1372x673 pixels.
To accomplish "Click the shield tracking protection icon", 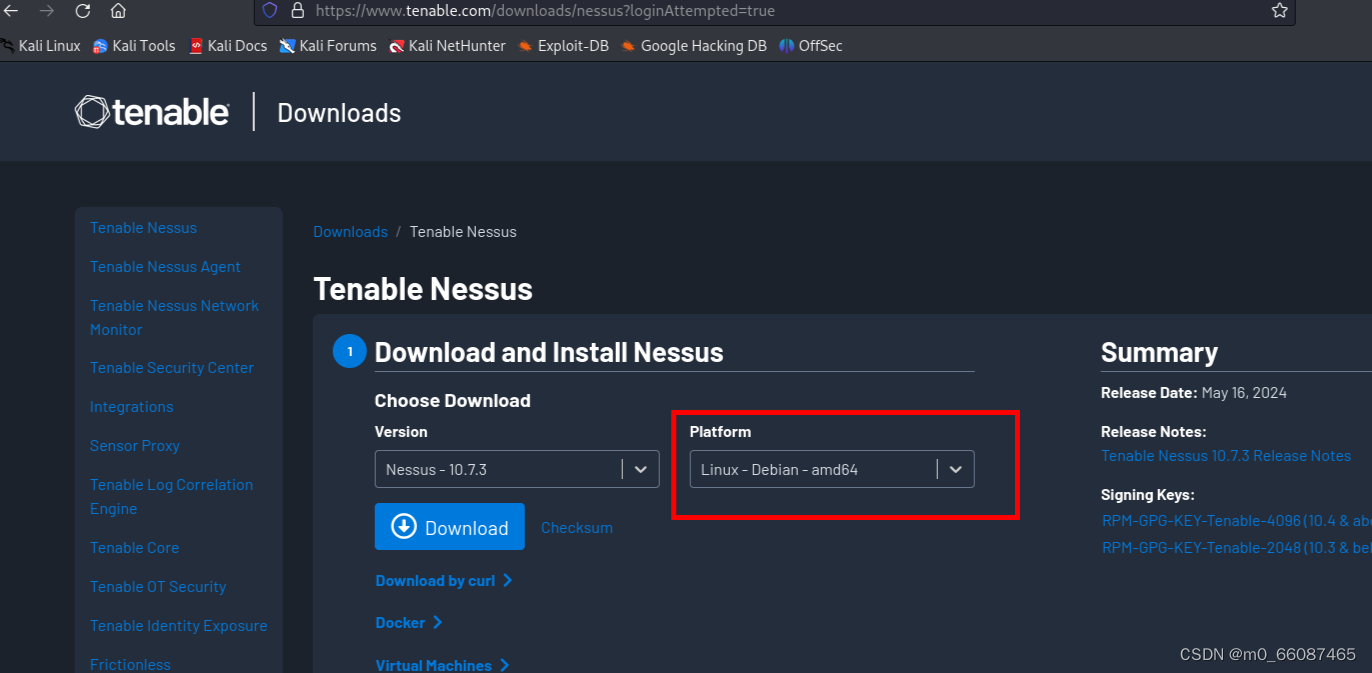I will [270, 10].
